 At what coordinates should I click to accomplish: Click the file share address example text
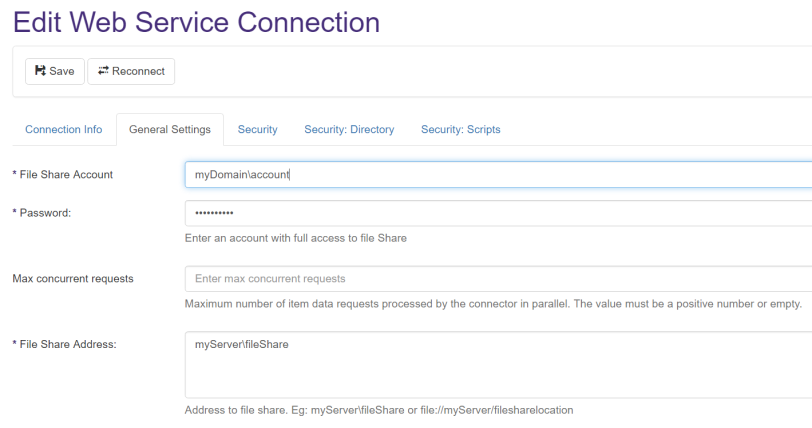379,410
